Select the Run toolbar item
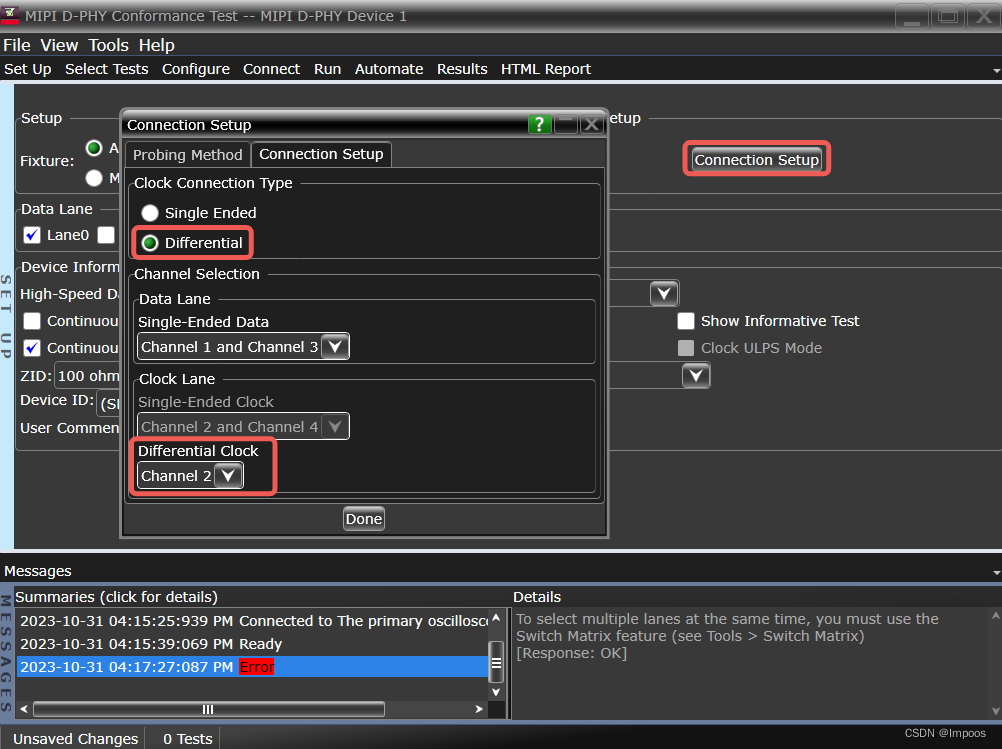Screen dimensions: 1002x749 tap(327, 68)
